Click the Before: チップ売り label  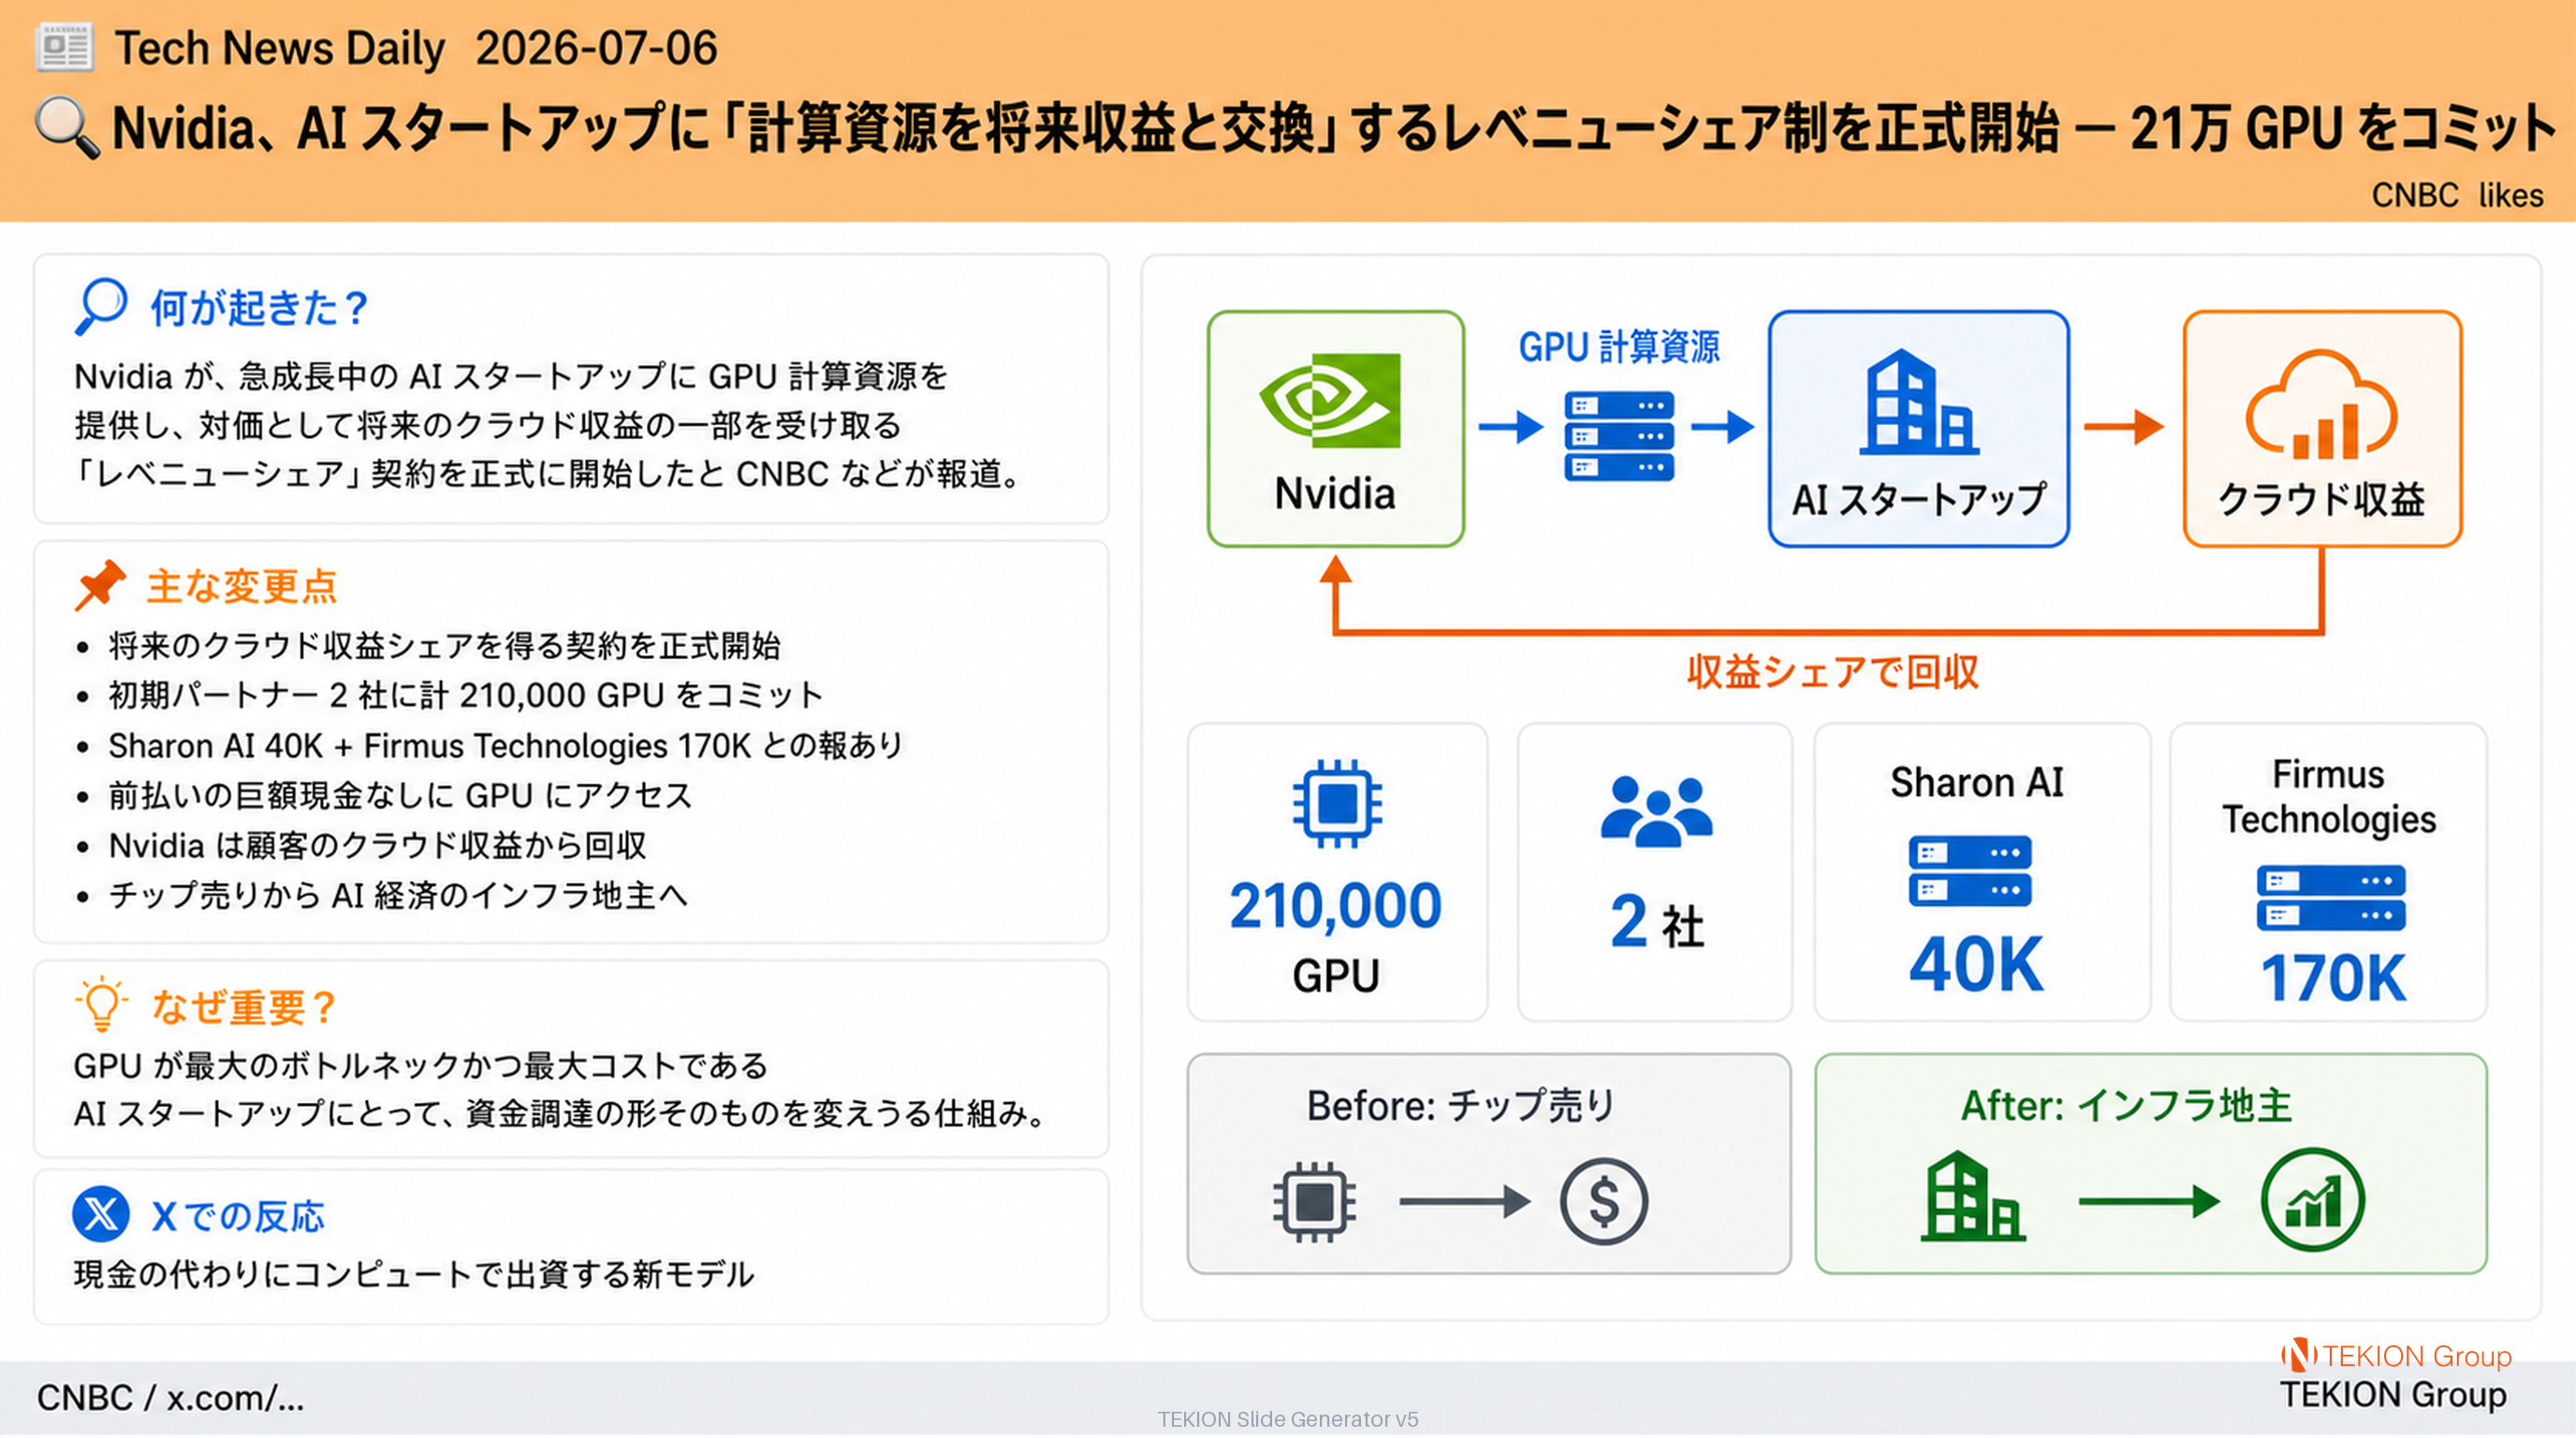pos(1460,1106)
